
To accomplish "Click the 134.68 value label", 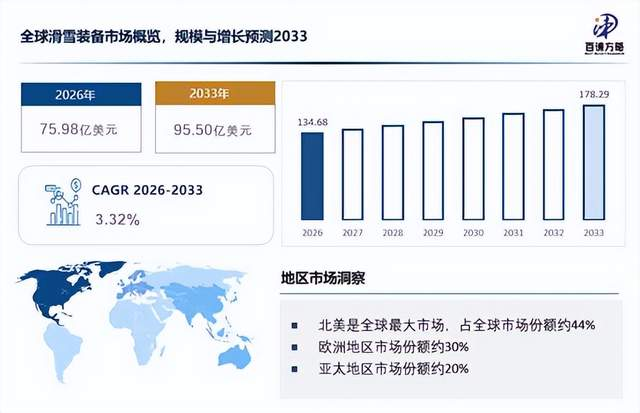I will point(312,122).
